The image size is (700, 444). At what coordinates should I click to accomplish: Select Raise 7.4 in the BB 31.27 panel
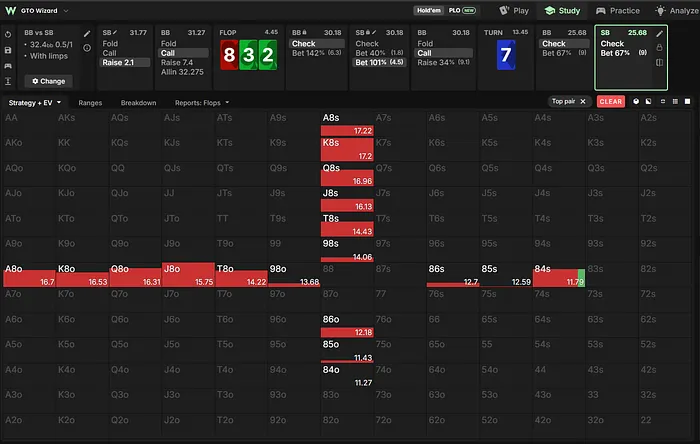point(177,62)
